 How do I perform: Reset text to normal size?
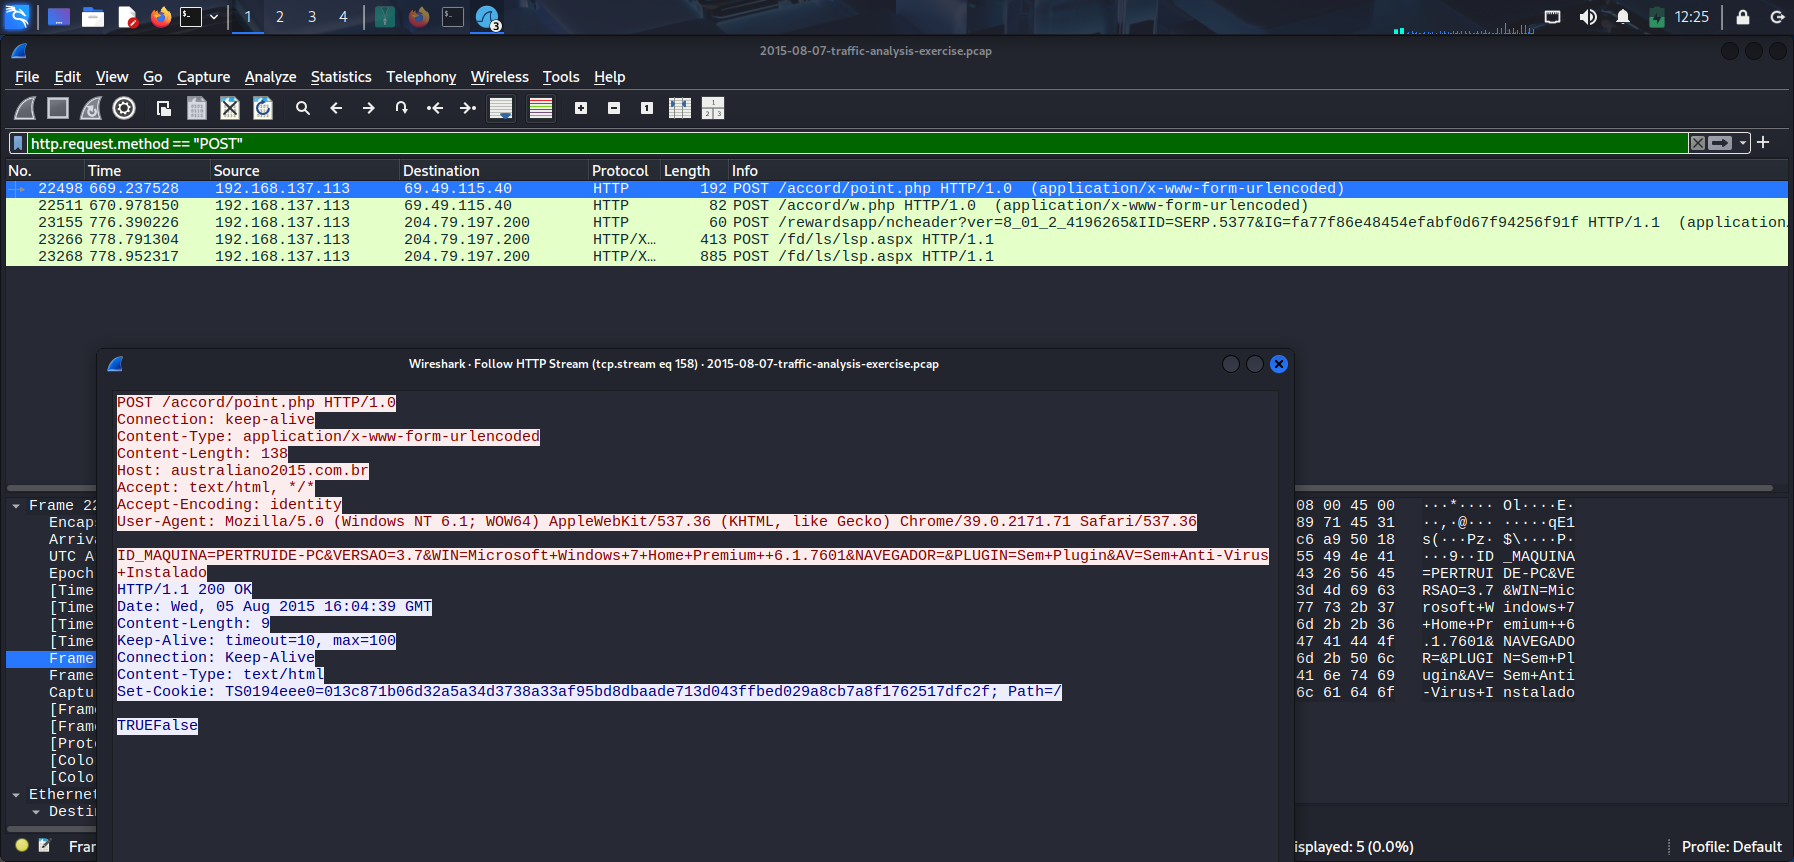point(647,108)
